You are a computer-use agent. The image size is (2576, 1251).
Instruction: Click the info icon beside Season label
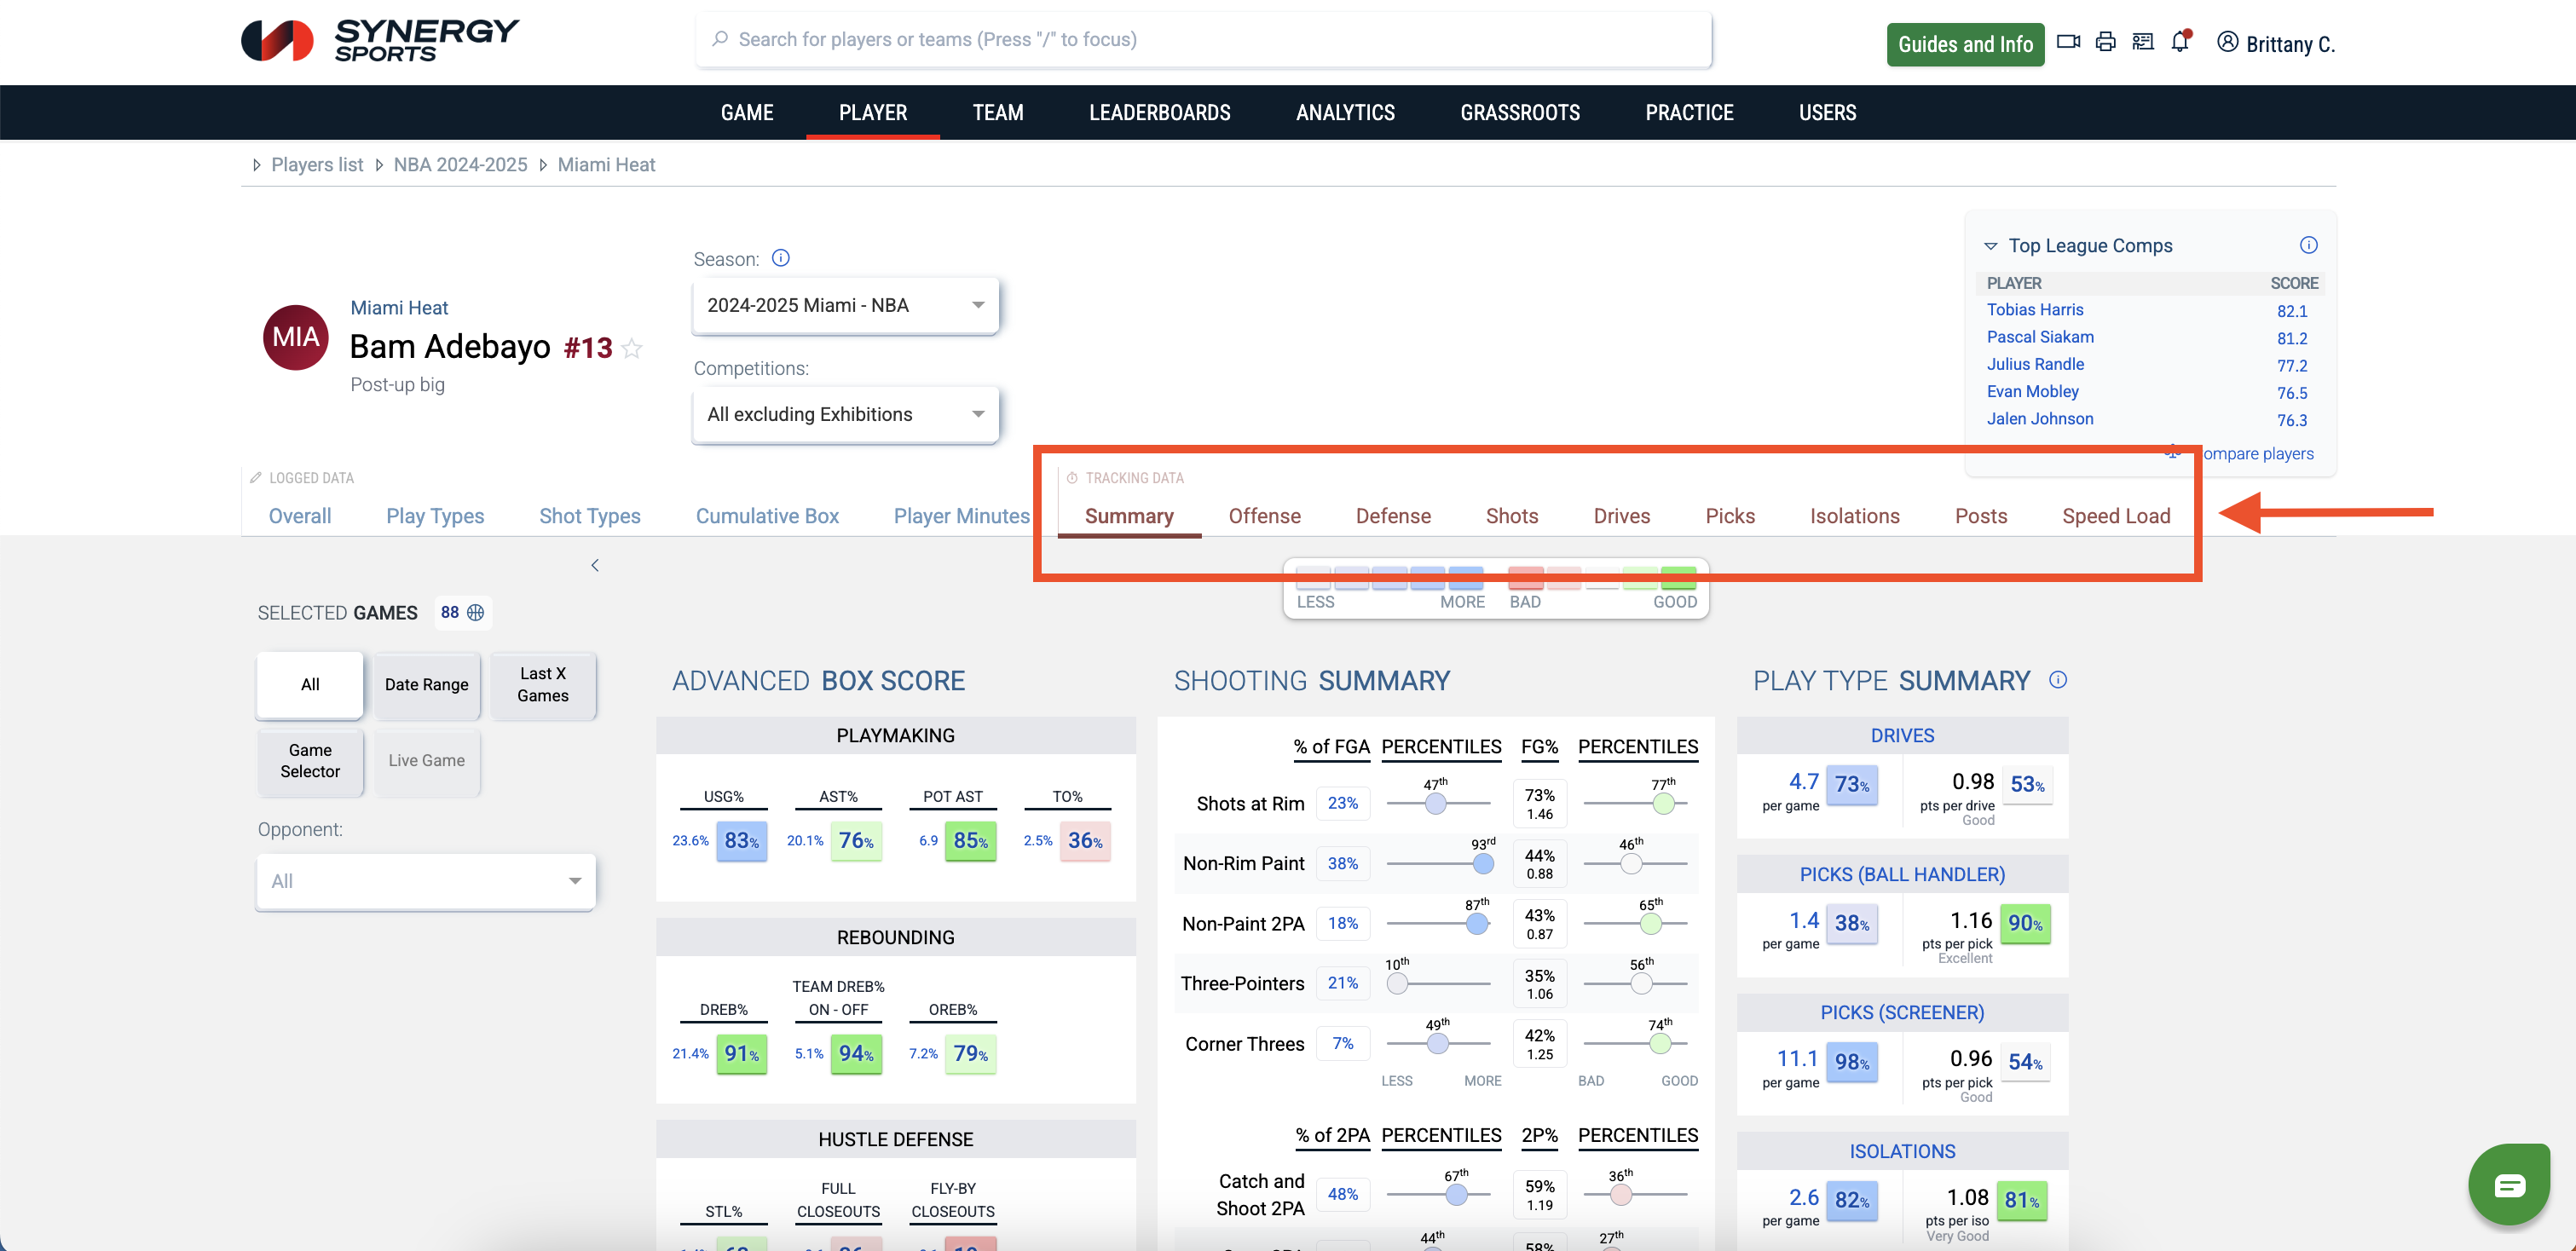click(x=781, y=258)
